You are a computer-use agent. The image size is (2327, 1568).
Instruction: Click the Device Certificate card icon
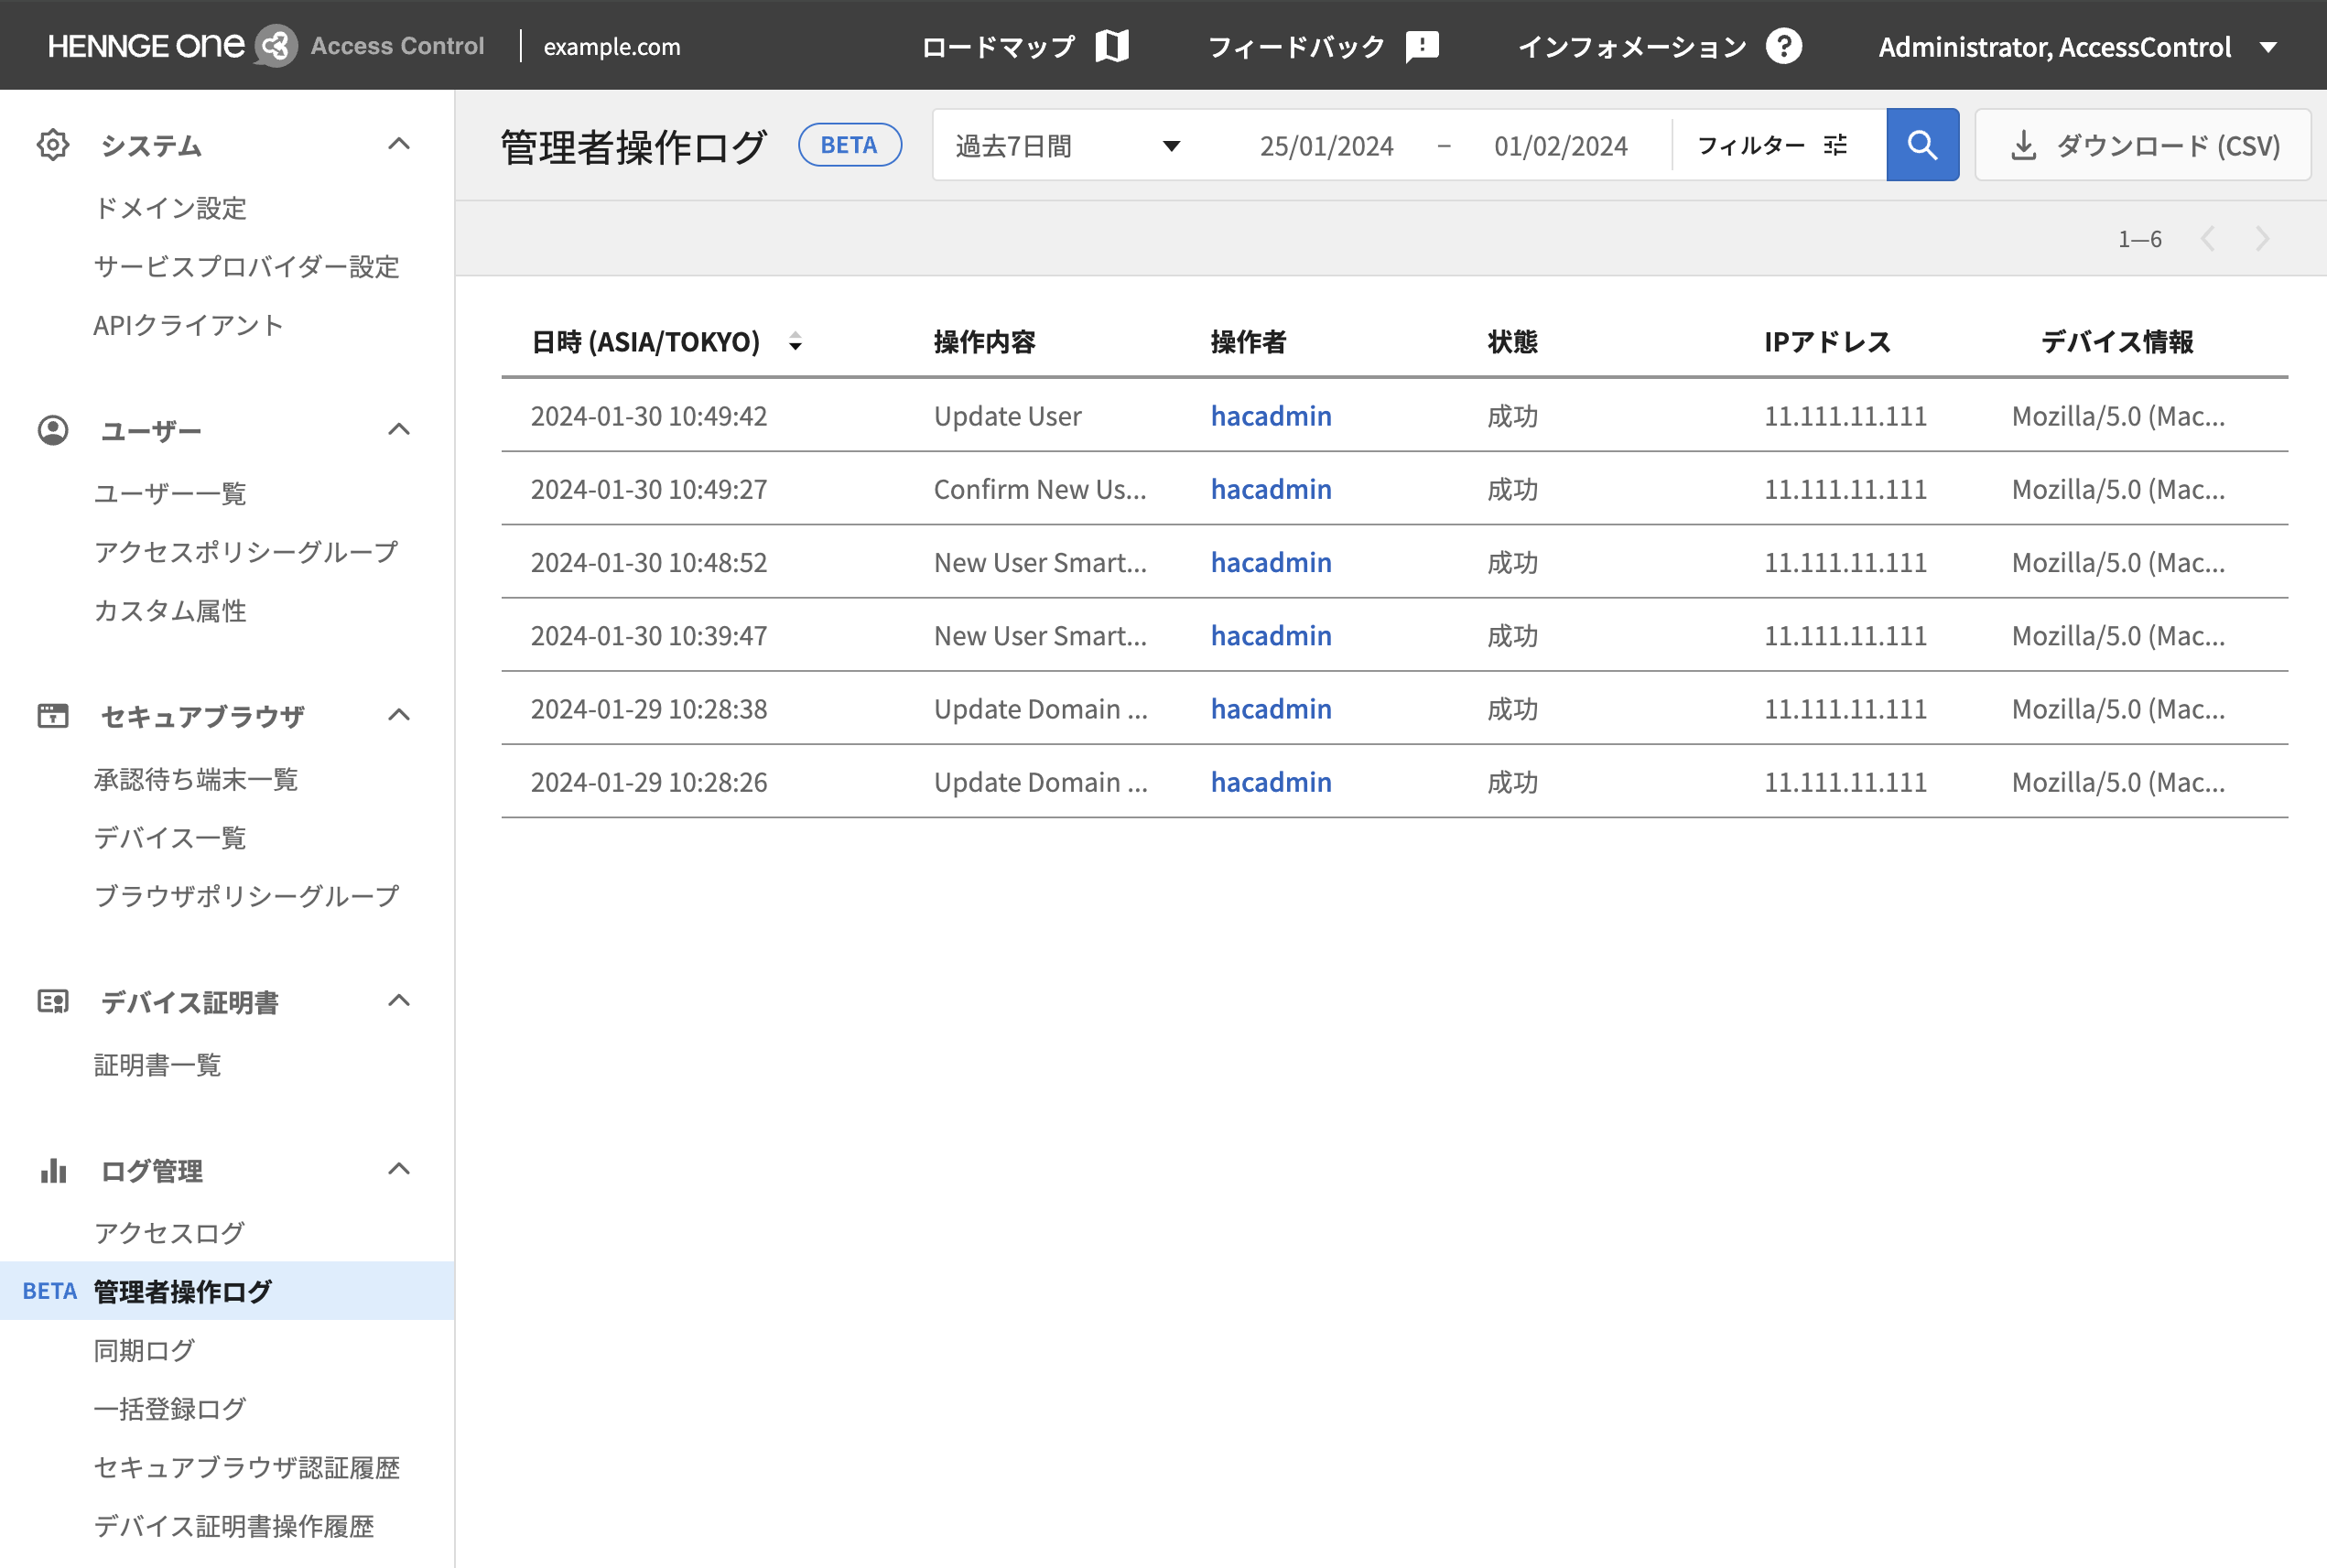[x=53, y=1001]
